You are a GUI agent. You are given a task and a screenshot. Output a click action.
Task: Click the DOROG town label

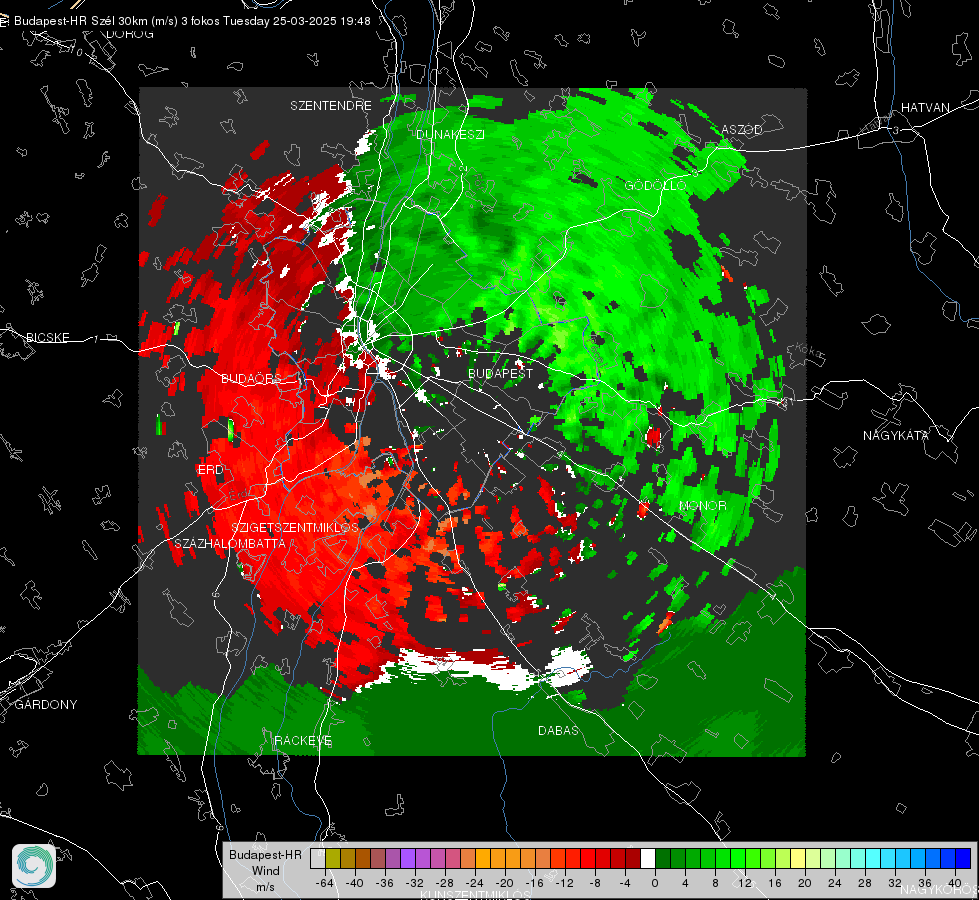[130, 34]
